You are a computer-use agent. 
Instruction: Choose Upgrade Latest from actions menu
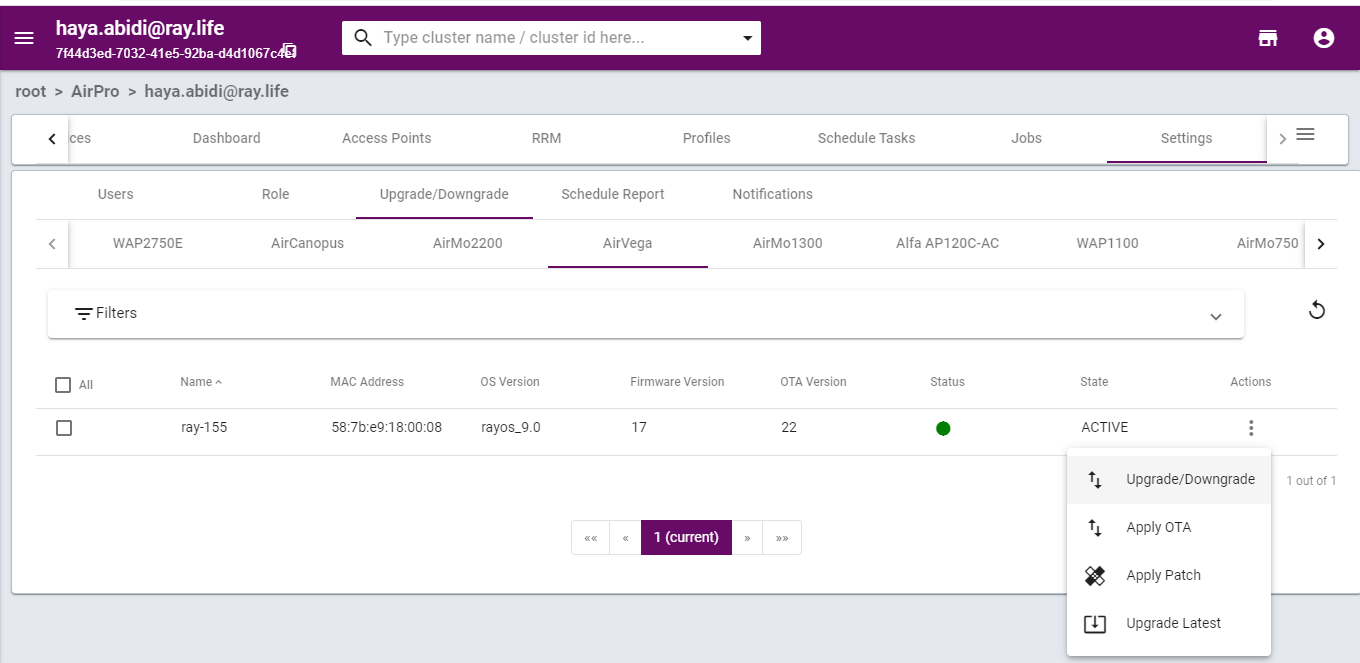click(x=1169, y=624)
